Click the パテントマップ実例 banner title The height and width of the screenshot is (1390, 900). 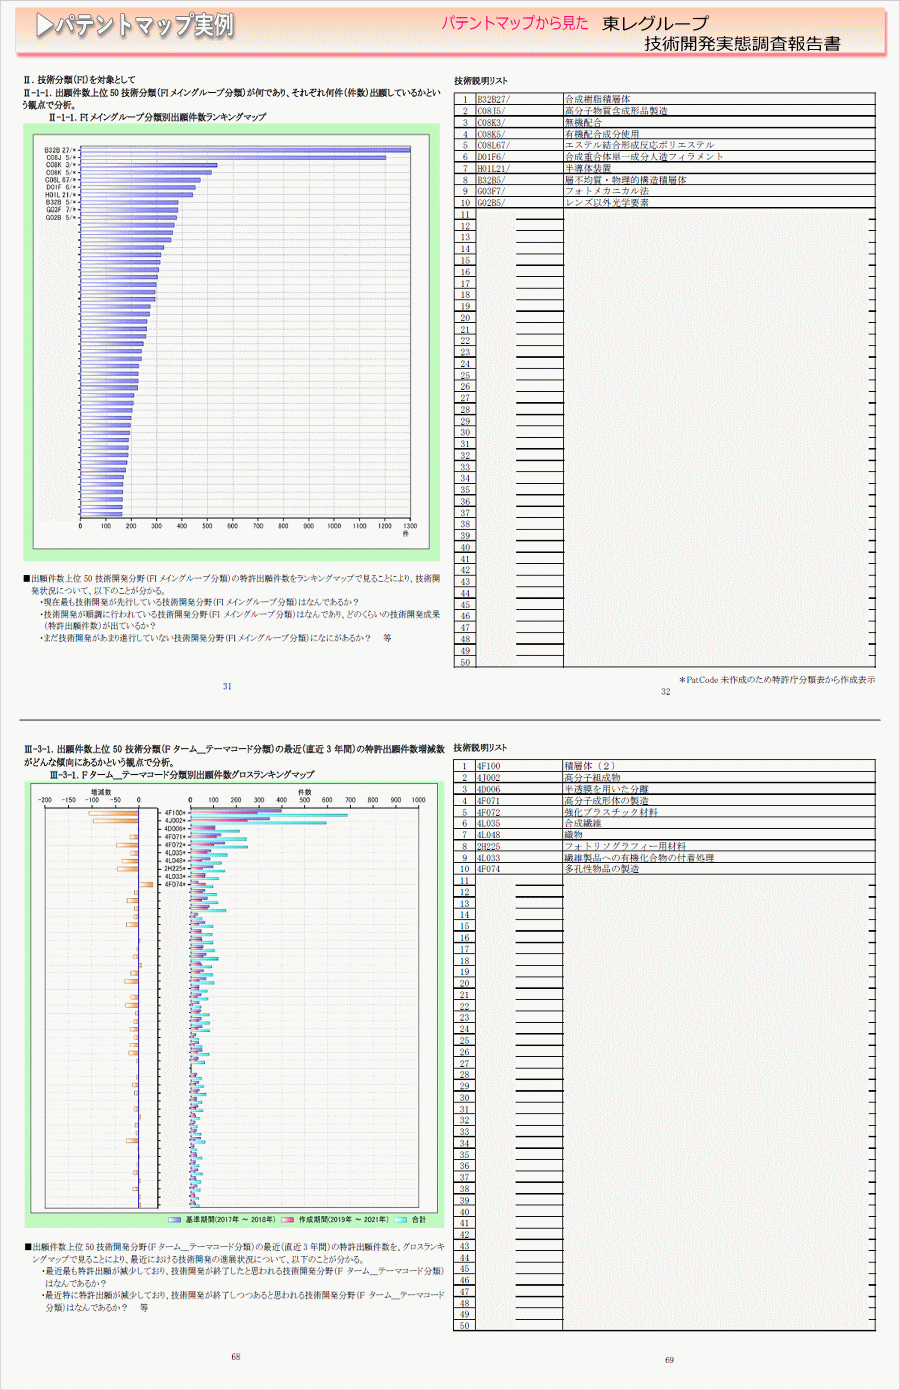[136, 25]
